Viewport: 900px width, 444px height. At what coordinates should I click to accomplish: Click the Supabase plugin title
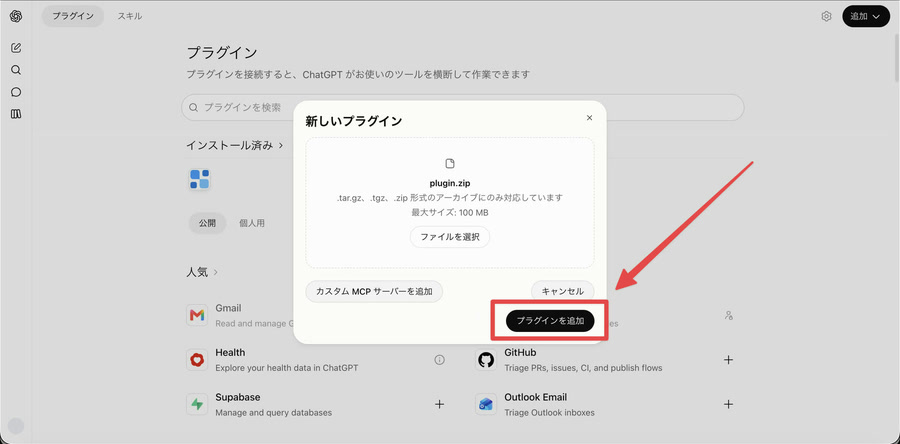tap(238, 397)
